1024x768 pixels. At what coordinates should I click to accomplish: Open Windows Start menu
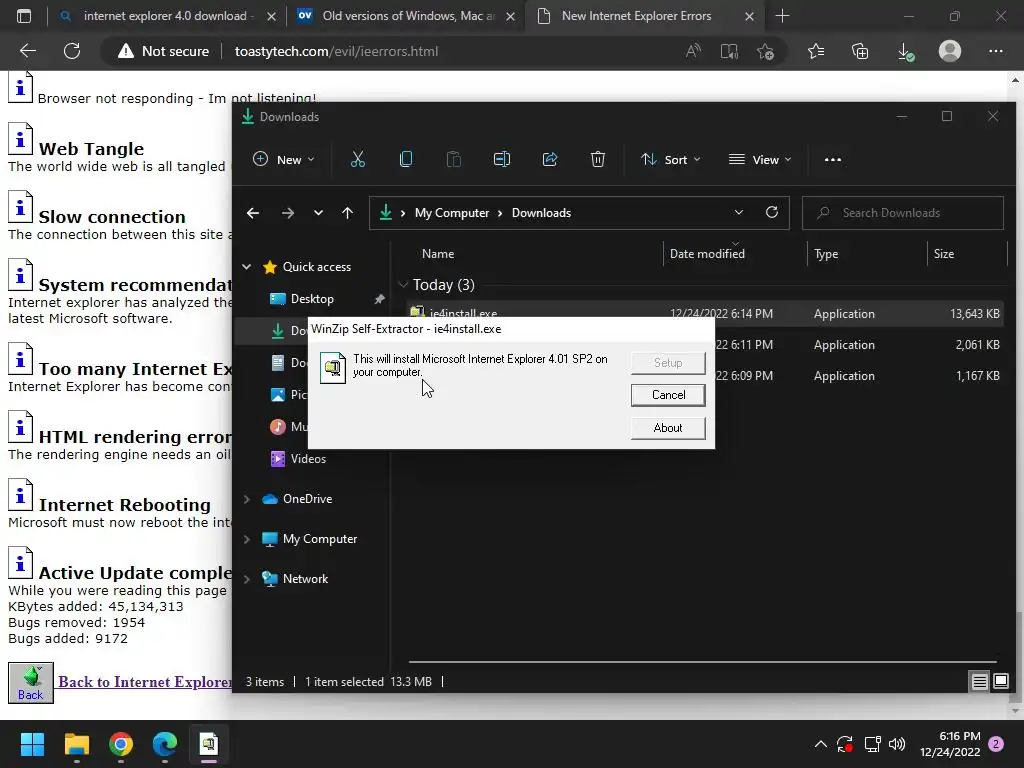coord(32,744)
